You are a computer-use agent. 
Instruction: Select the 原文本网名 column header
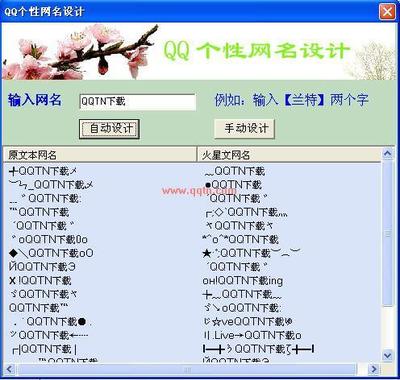coord(100,155)
